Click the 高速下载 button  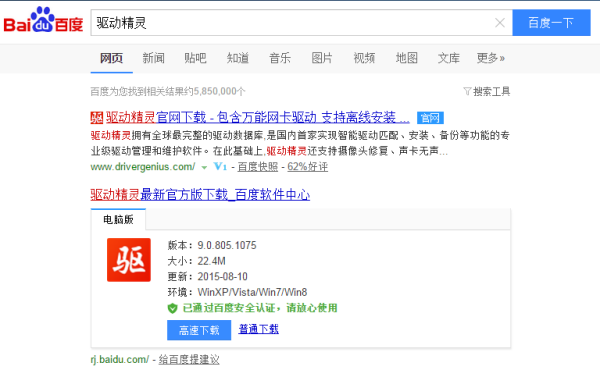point(199,330)
